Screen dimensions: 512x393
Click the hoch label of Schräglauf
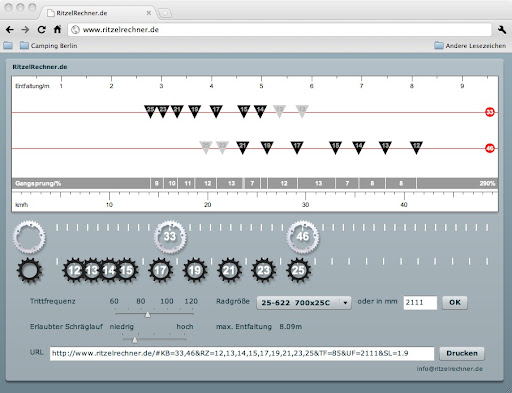pyautogui.click(x=185, y=327)
